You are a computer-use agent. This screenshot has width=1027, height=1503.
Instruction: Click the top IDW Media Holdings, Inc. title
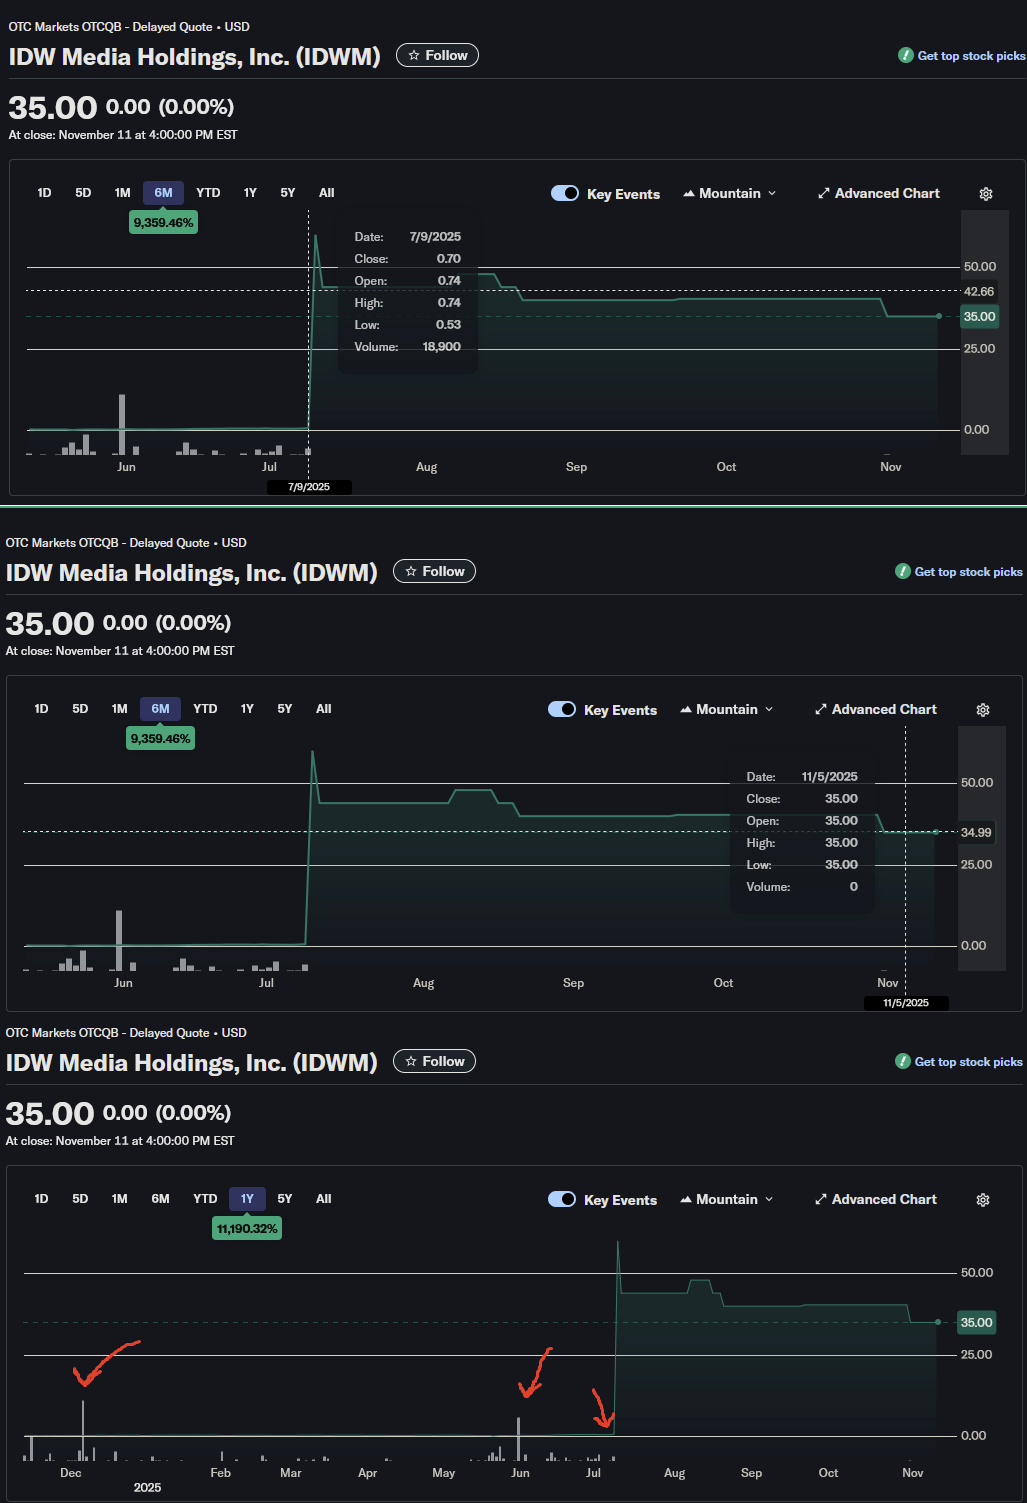click(195, 56)
